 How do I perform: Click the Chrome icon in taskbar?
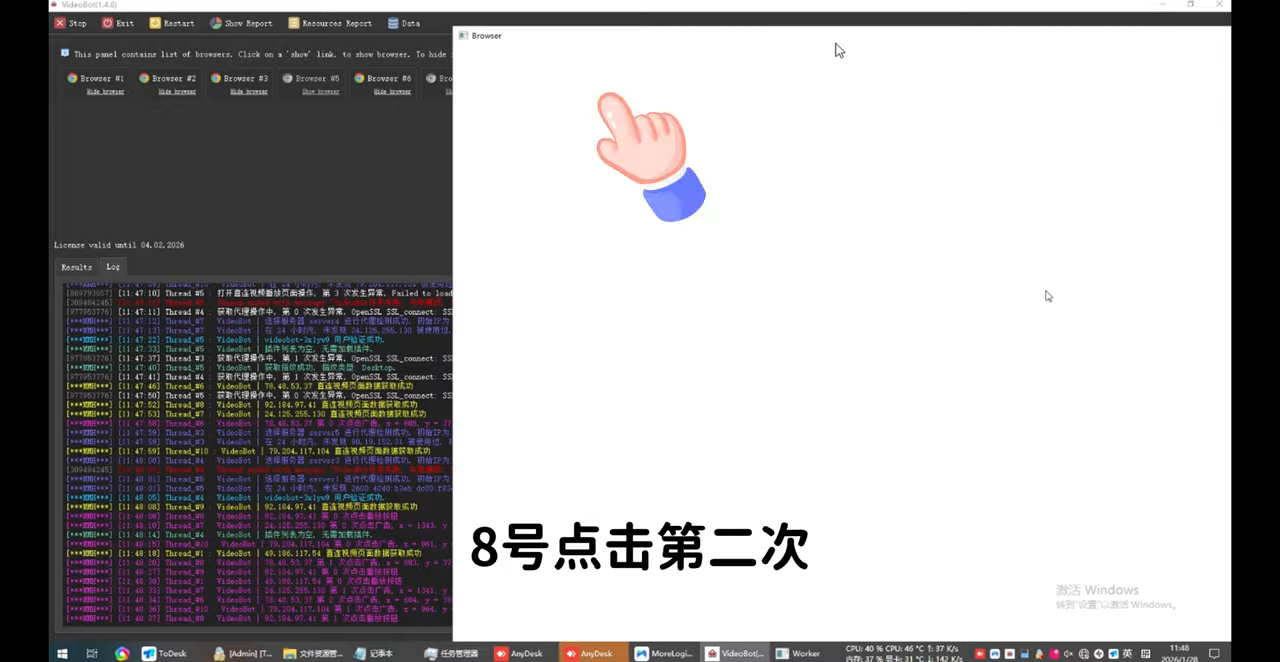point(122,654)
